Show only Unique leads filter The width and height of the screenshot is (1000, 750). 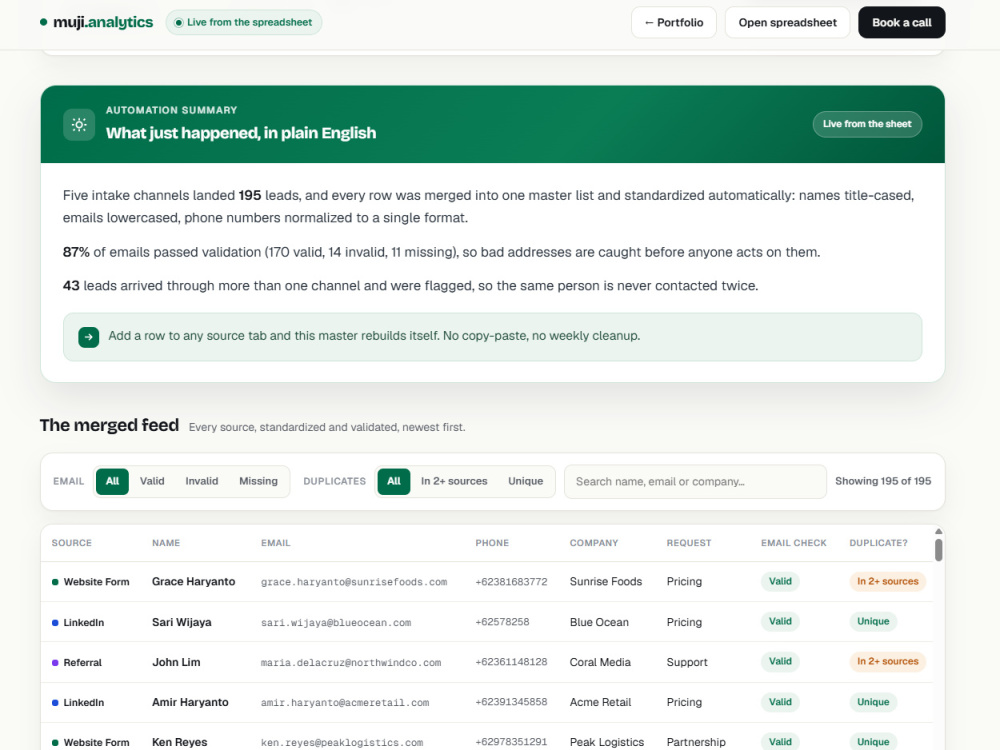point(526,482)
